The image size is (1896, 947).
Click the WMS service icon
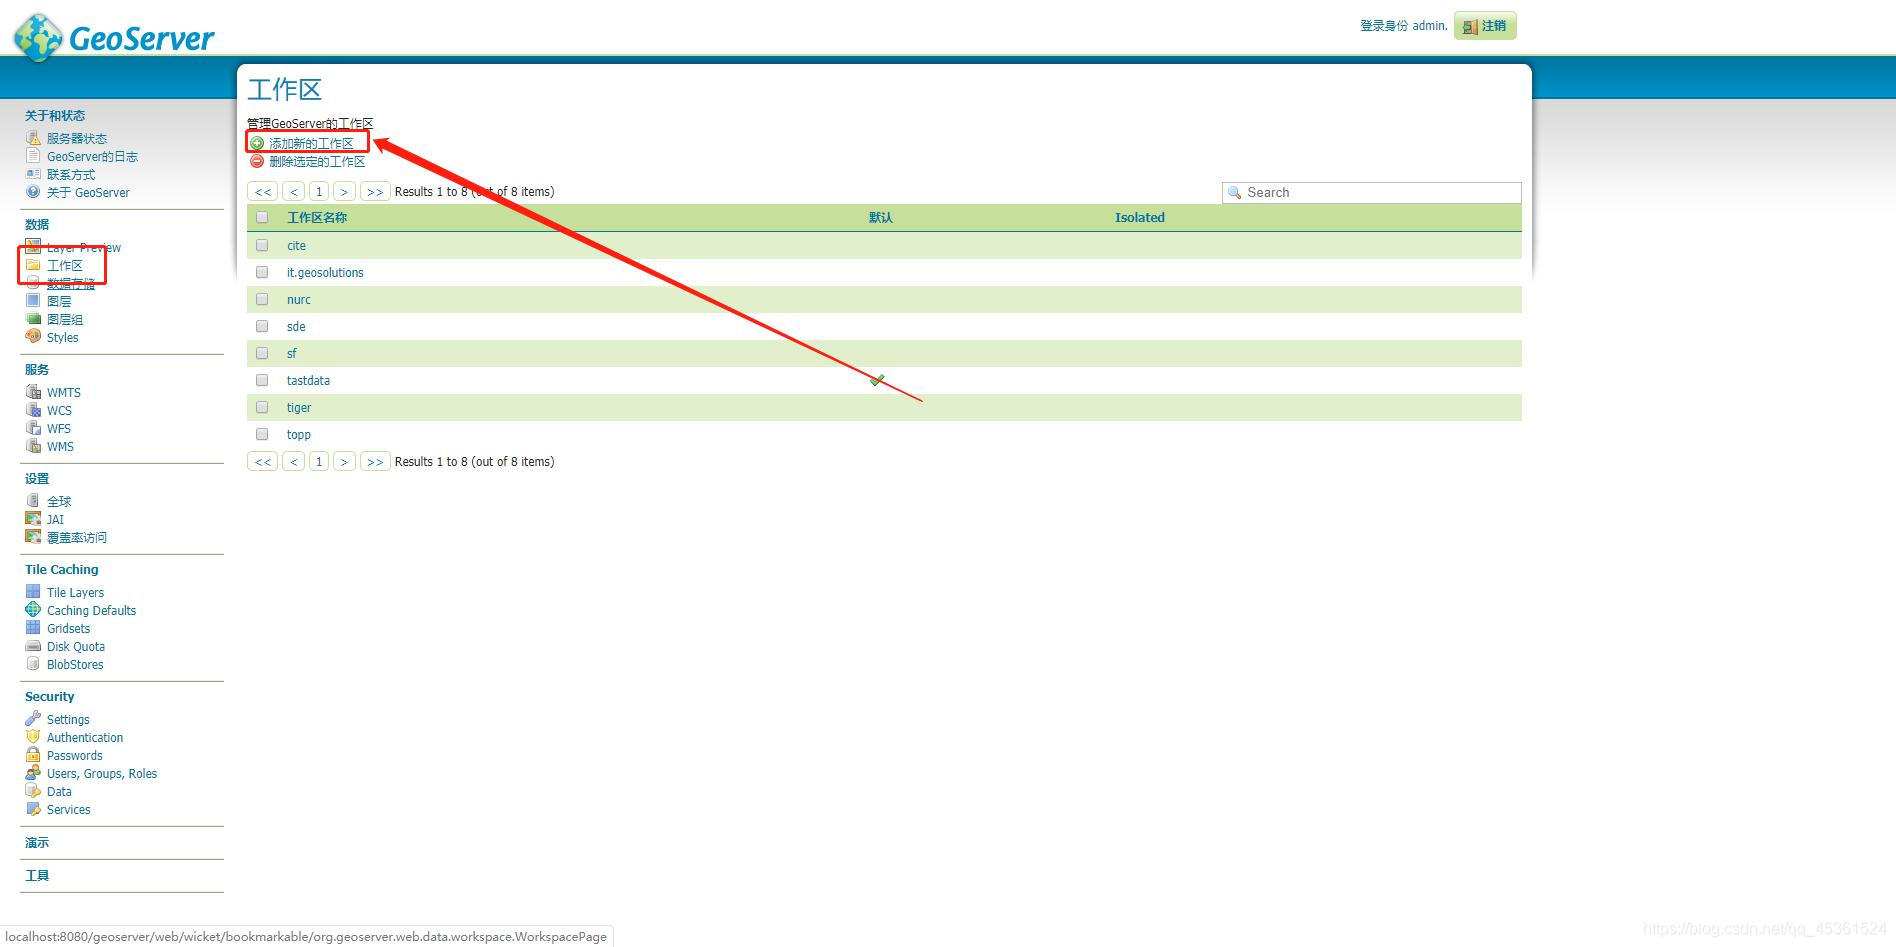(x=33, y=446)
